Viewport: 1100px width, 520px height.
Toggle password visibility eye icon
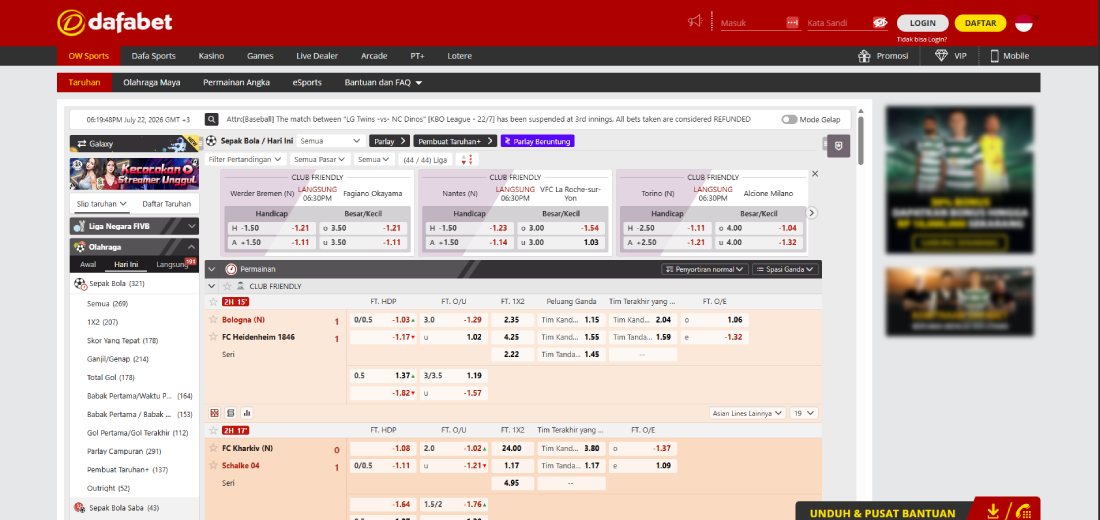pyautogui.click(x=880, y=22)
